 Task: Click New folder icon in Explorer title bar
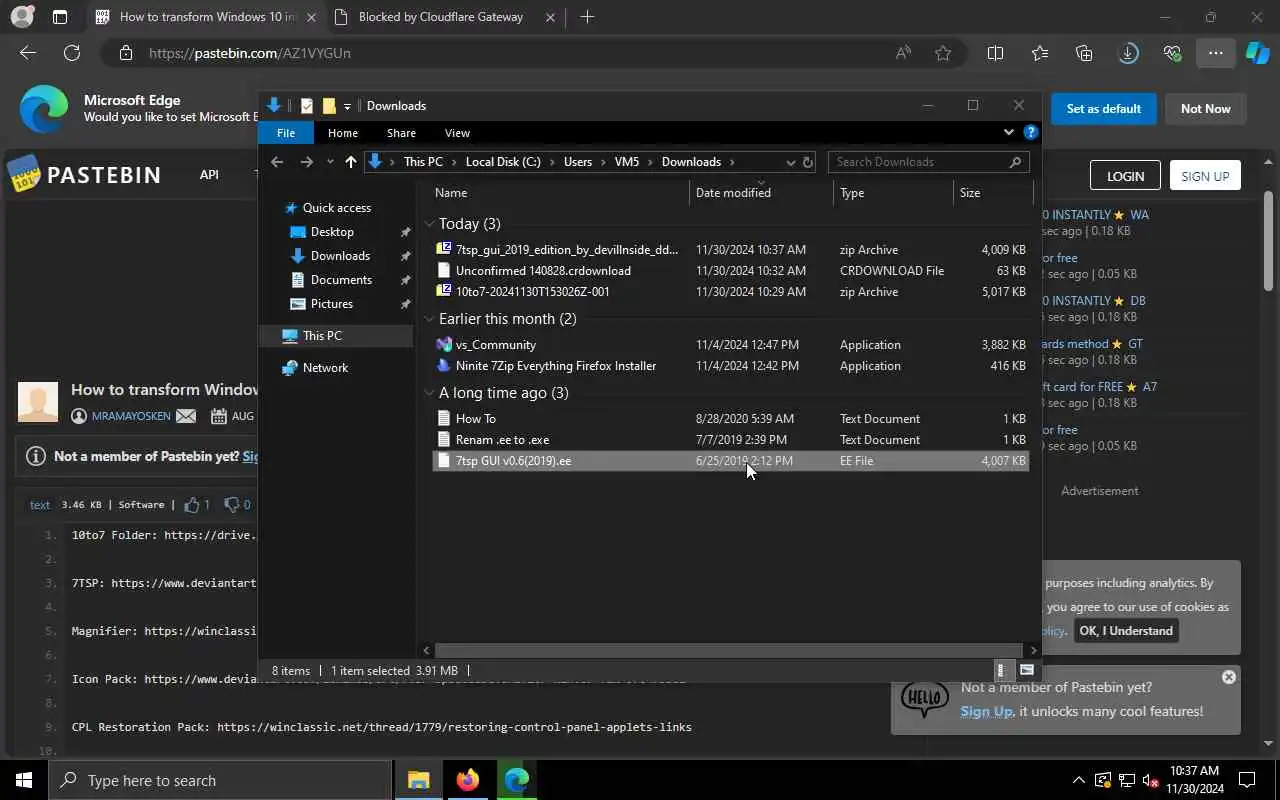coord(328,106)
